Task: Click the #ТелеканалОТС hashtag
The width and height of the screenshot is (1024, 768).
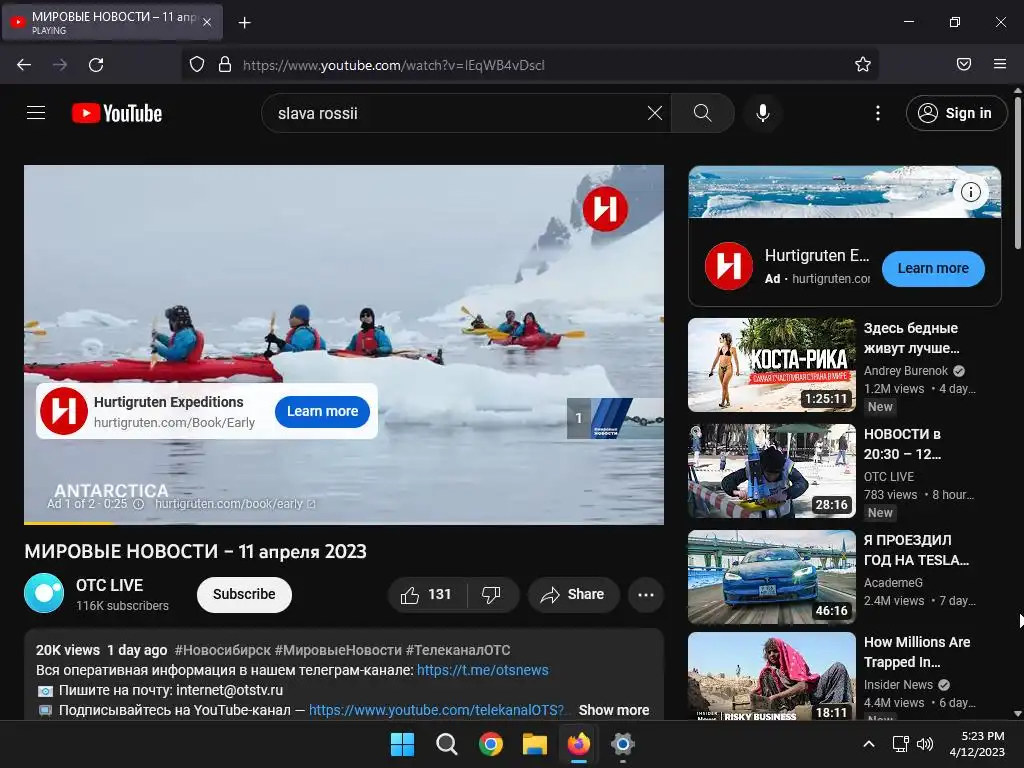Action: 458,650
